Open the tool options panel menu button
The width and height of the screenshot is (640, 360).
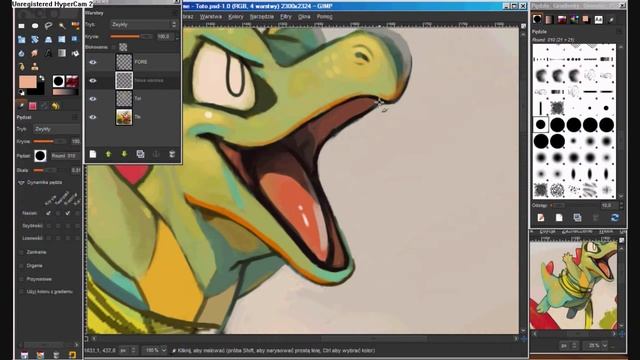pyautogui.click(x=76, y=117)
